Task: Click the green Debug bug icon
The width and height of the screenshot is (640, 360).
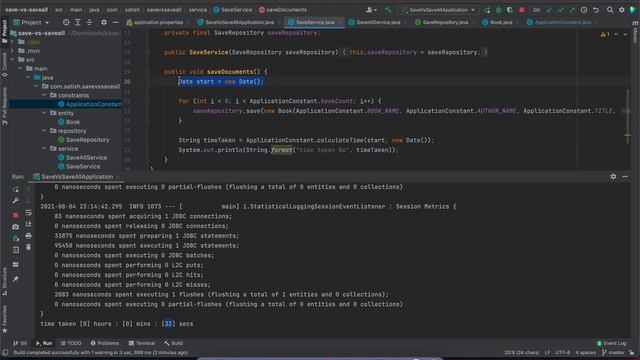Action: pos(498,10)
